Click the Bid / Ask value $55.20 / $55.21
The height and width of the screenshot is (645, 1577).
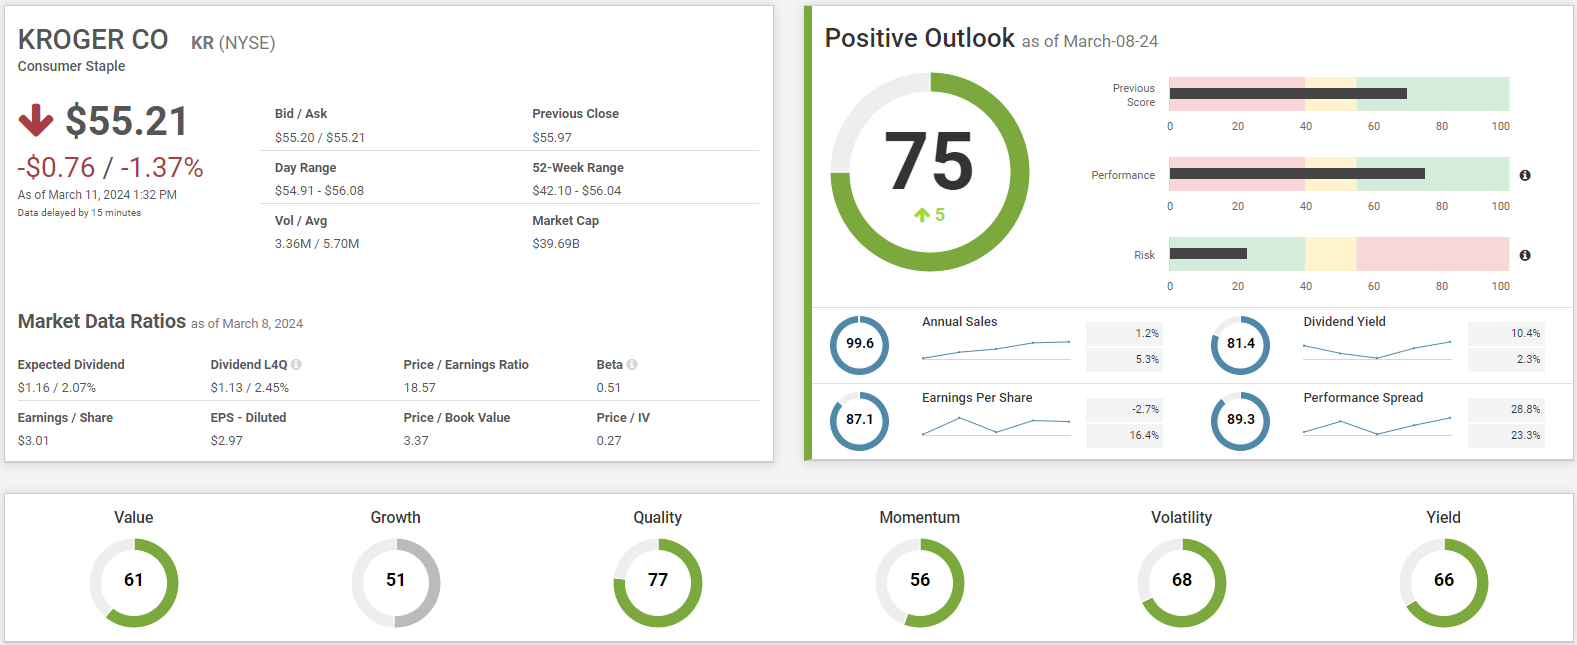click(320, 138)
